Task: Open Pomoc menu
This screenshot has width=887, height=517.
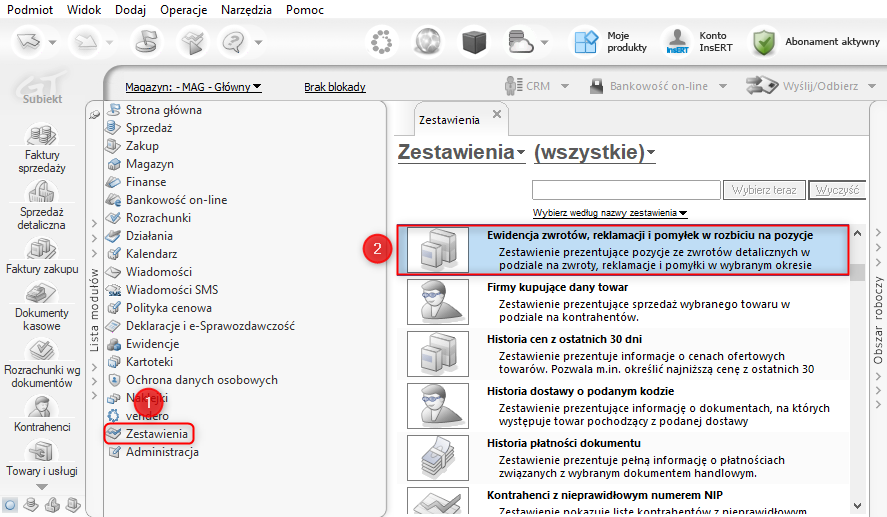Action: 305,10
